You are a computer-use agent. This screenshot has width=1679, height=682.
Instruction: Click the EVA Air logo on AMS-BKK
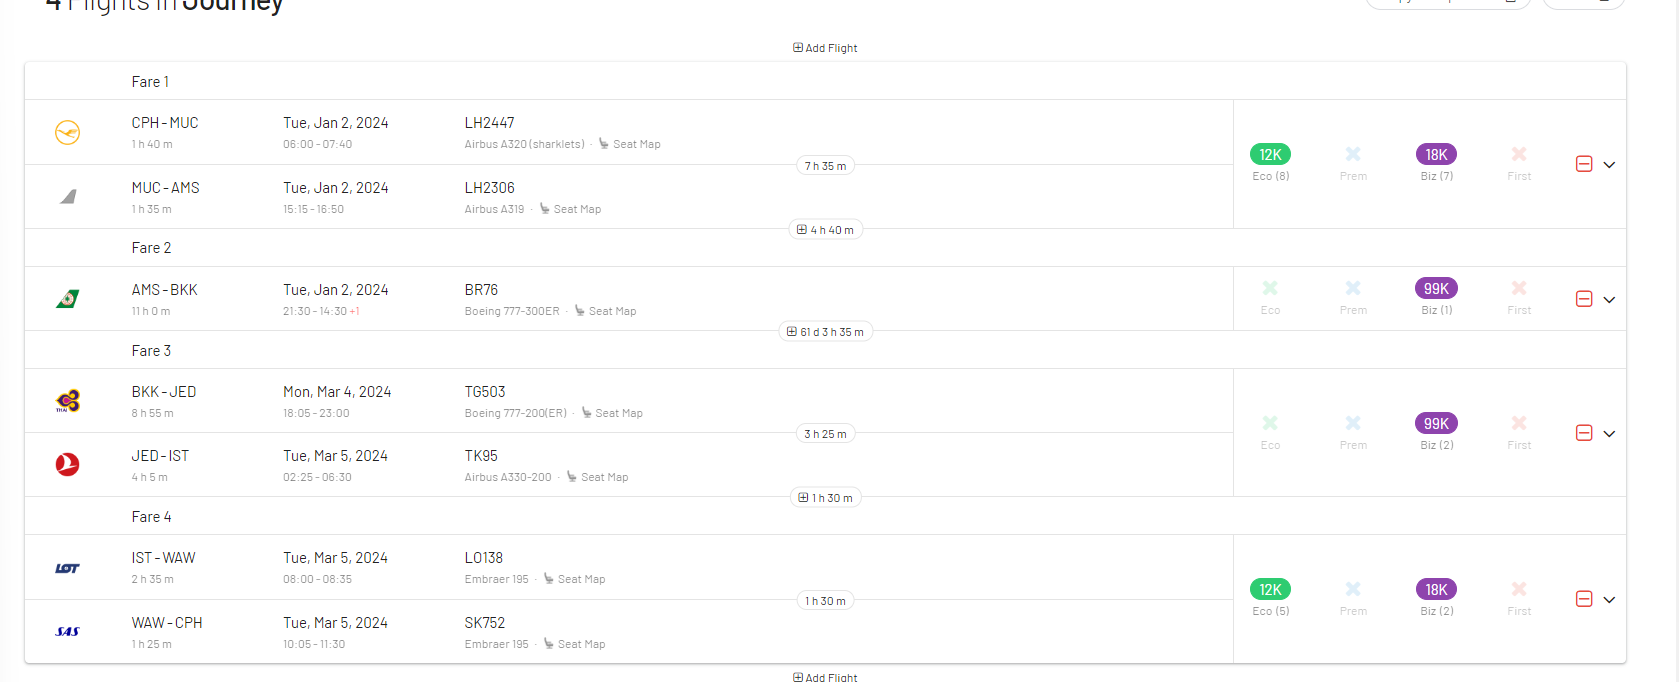coord(67,299)
